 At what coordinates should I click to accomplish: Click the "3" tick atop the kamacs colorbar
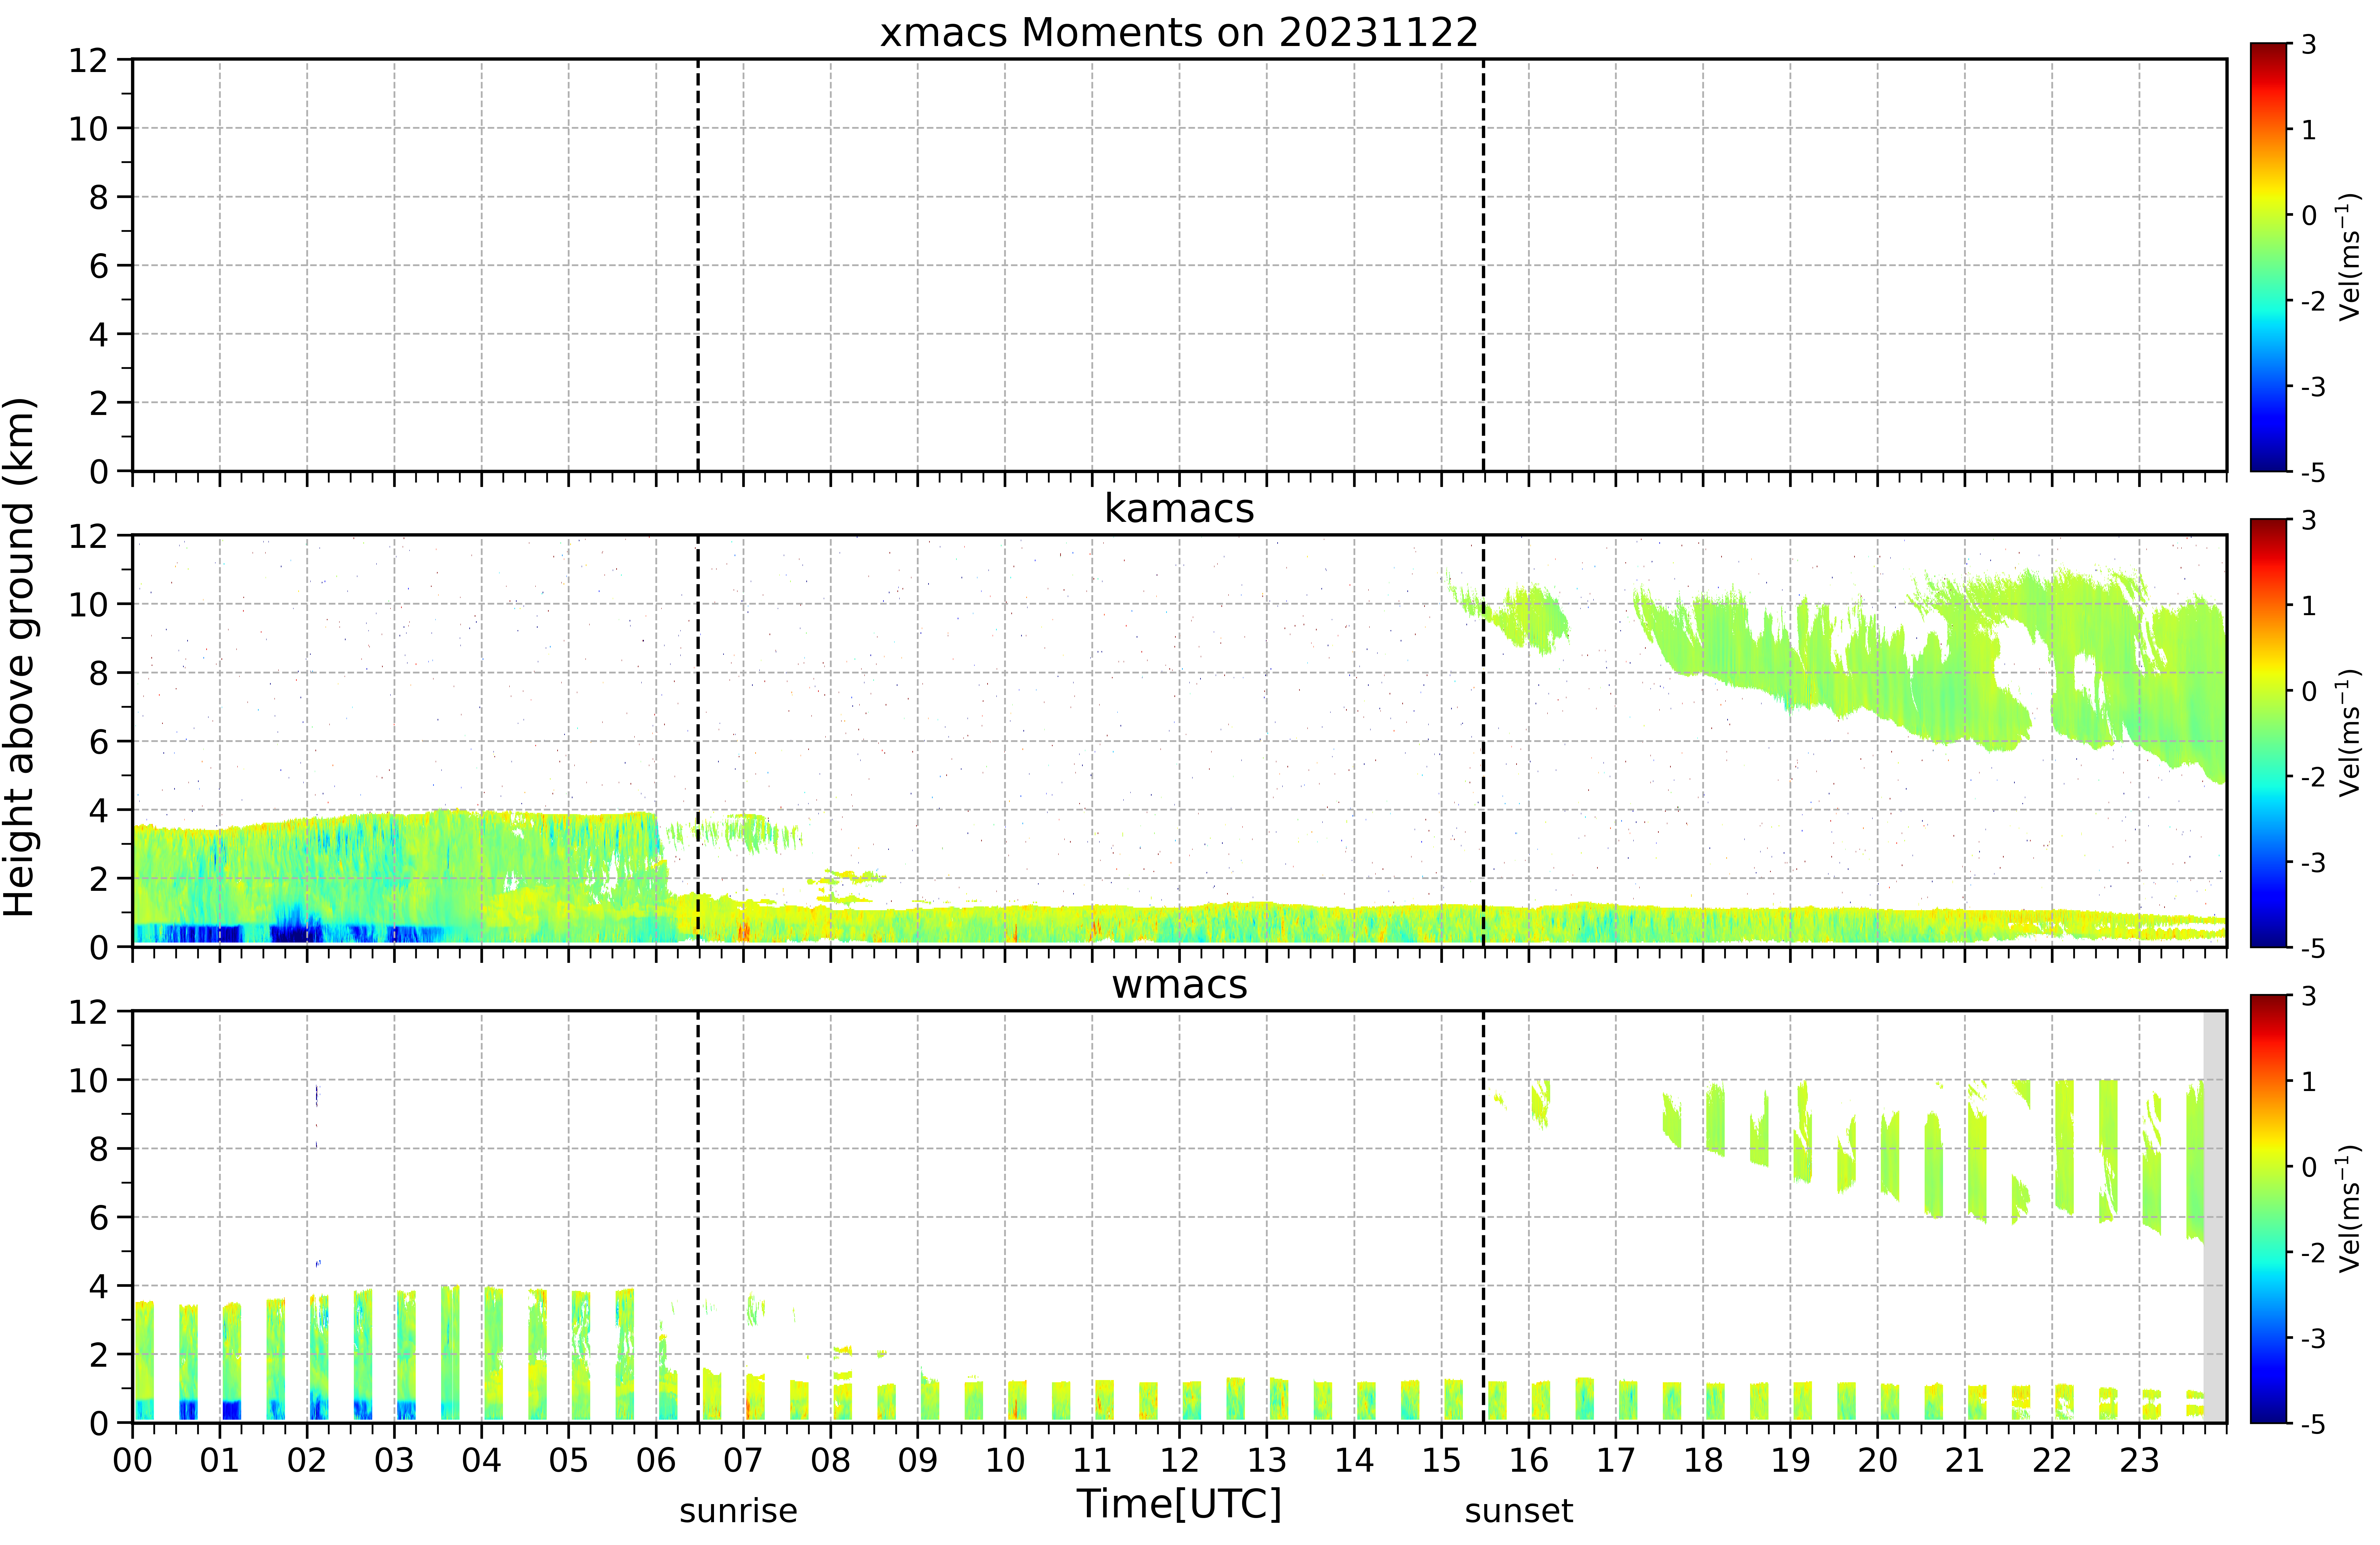[x=2309, y=520]
